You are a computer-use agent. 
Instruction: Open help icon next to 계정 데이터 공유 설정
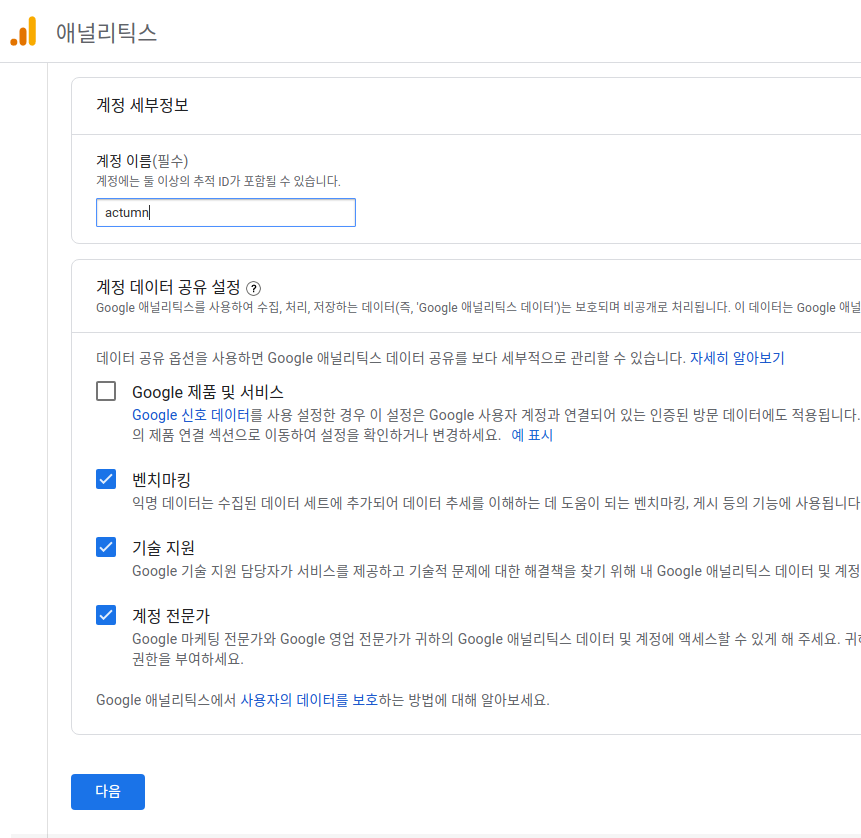click(253, 288)
